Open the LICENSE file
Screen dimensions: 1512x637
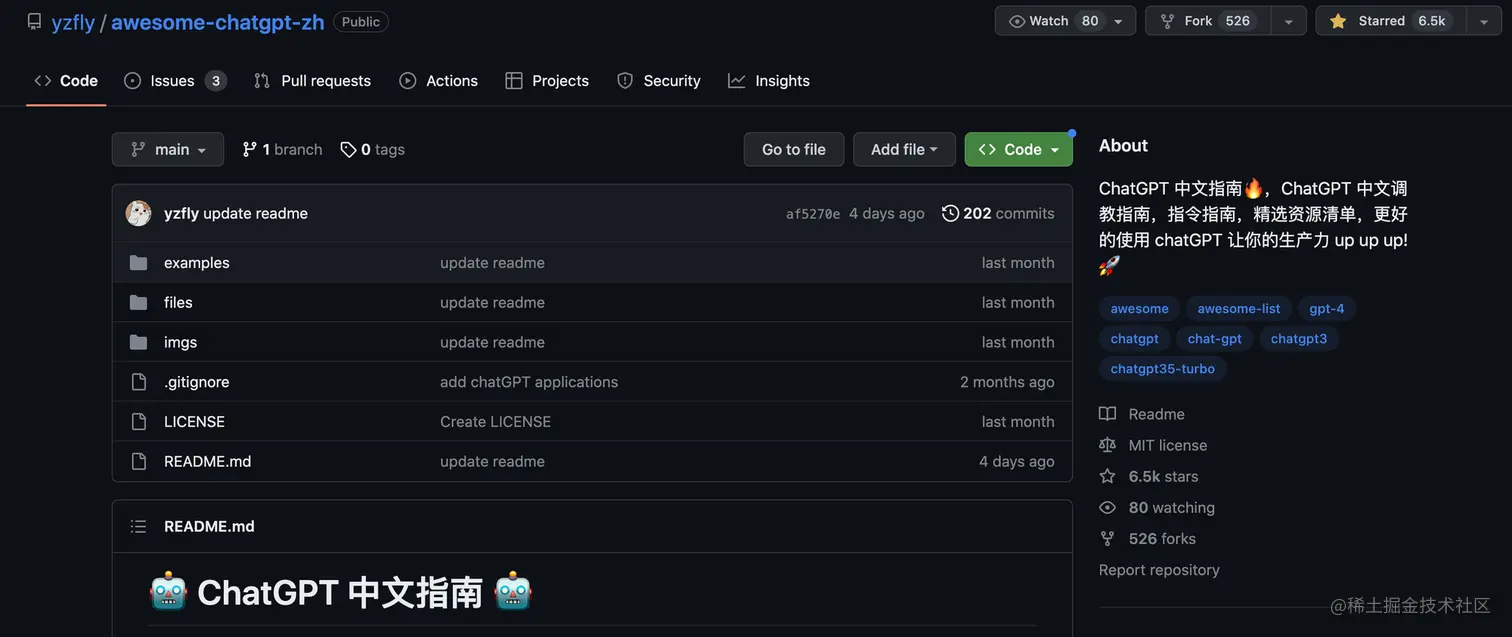194,421
